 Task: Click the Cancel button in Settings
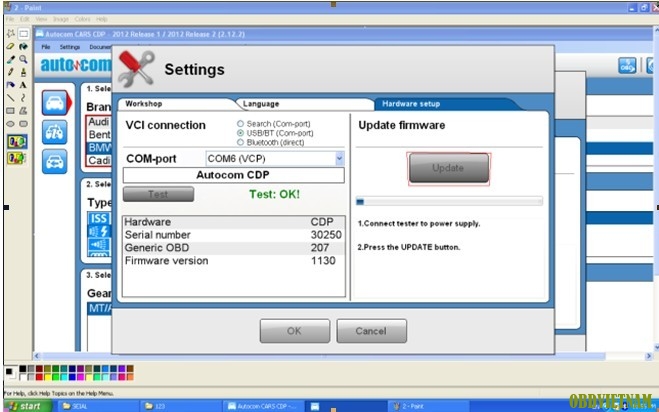click(x=371, y=331)
